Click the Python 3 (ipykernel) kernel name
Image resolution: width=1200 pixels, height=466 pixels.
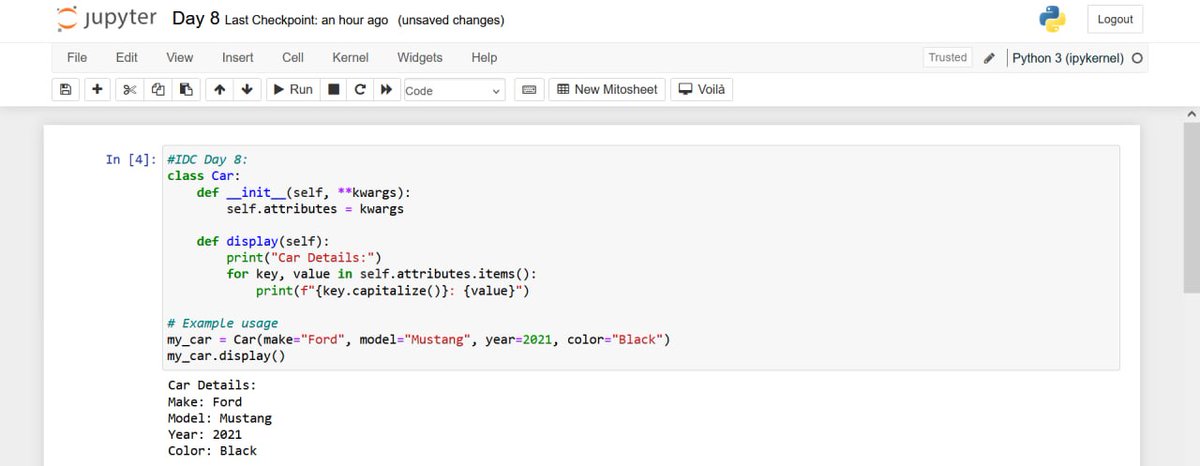click(x=1068, y=58)
